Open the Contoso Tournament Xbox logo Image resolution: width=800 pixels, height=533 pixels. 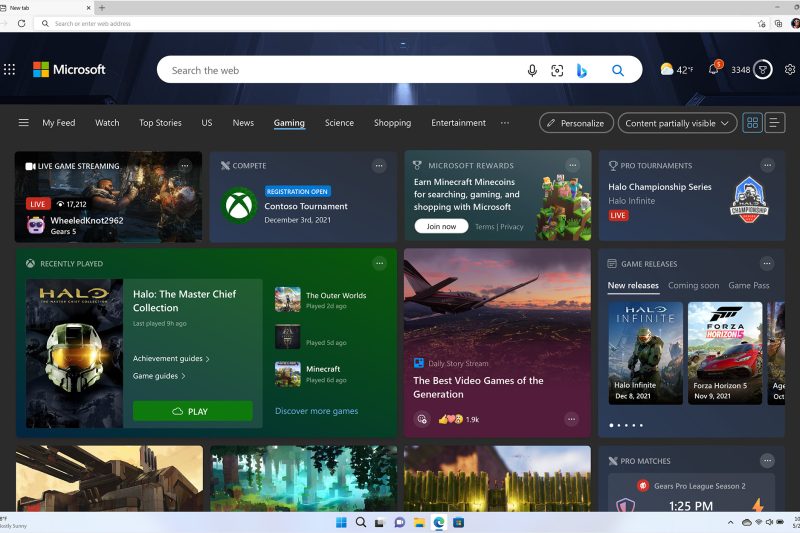[x=239, y=206]
